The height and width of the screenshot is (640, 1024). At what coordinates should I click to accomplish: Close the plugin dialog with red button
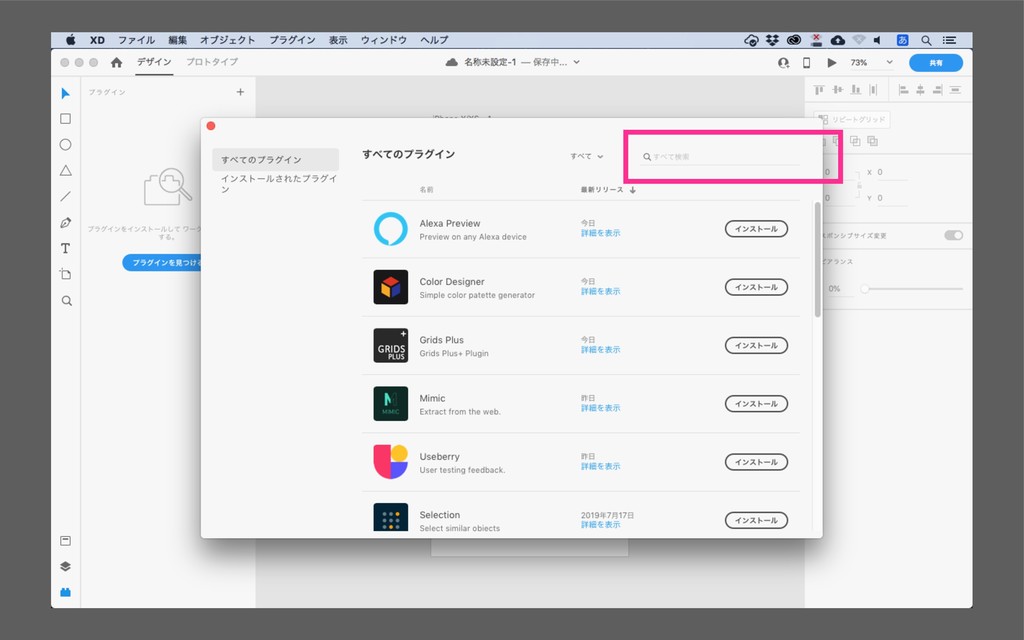(x=211, y=126)
